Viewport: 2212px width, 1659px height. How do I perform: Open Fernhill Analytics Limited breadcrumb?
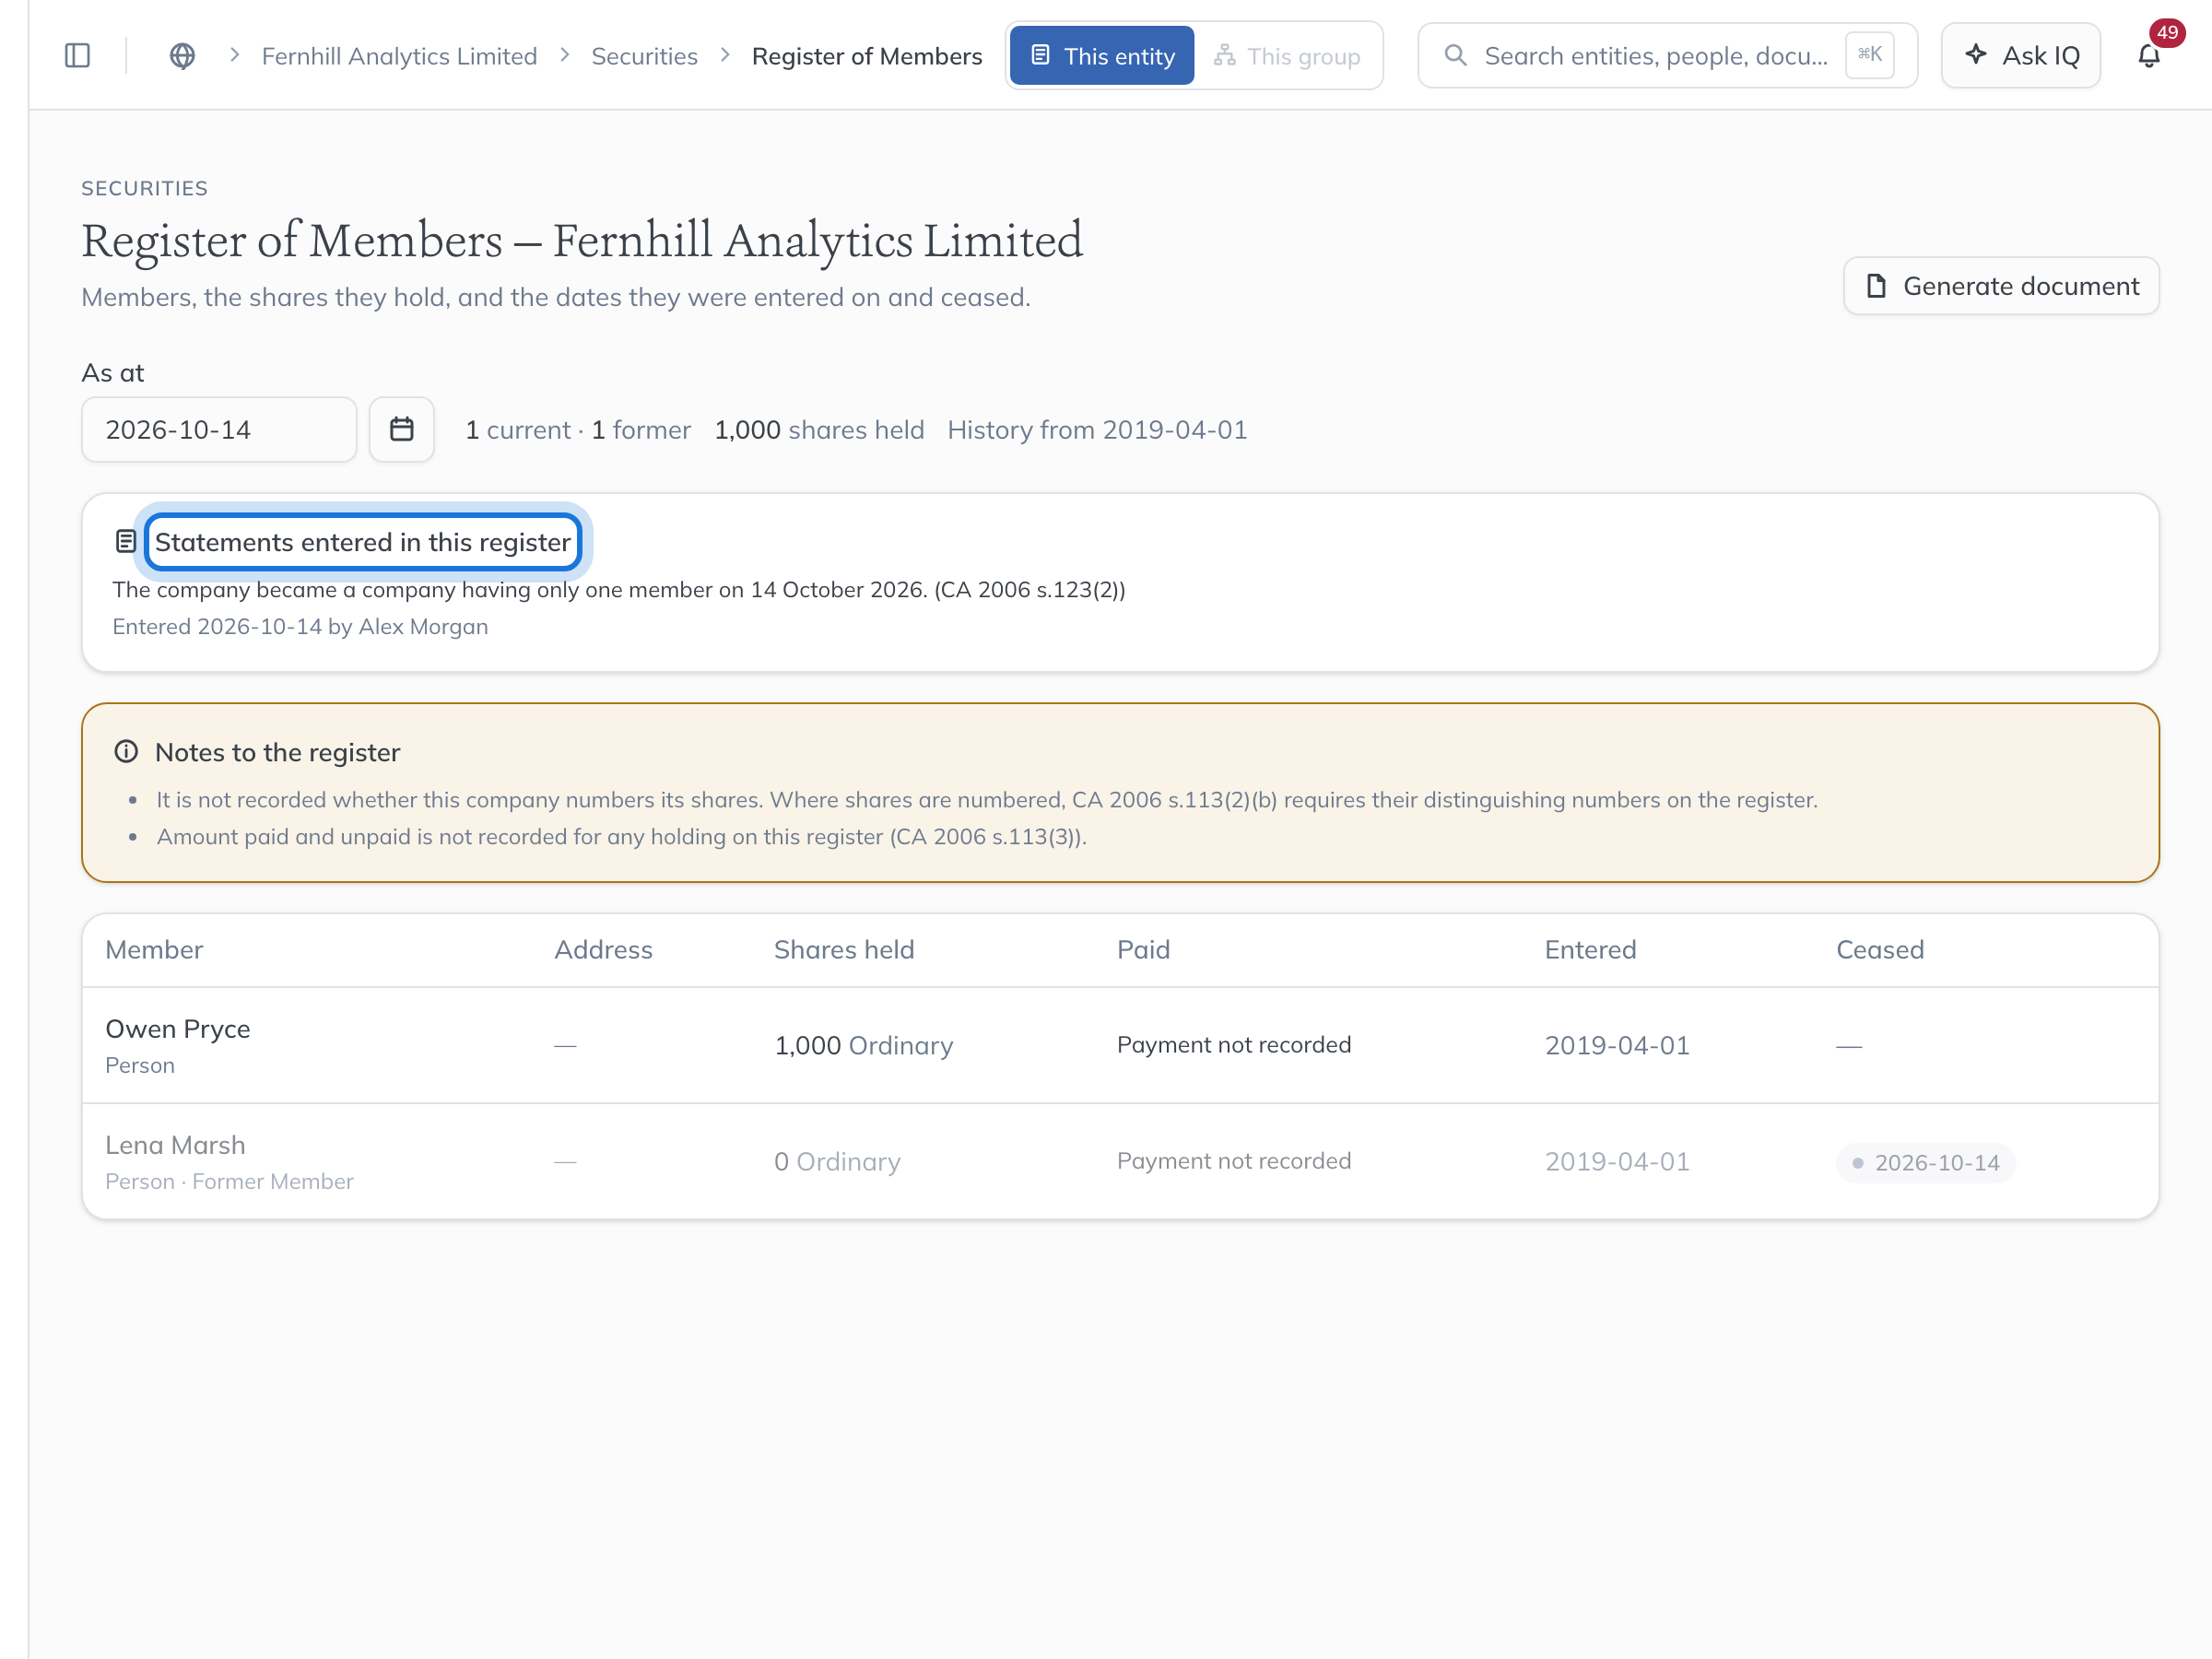pos(399,56)
